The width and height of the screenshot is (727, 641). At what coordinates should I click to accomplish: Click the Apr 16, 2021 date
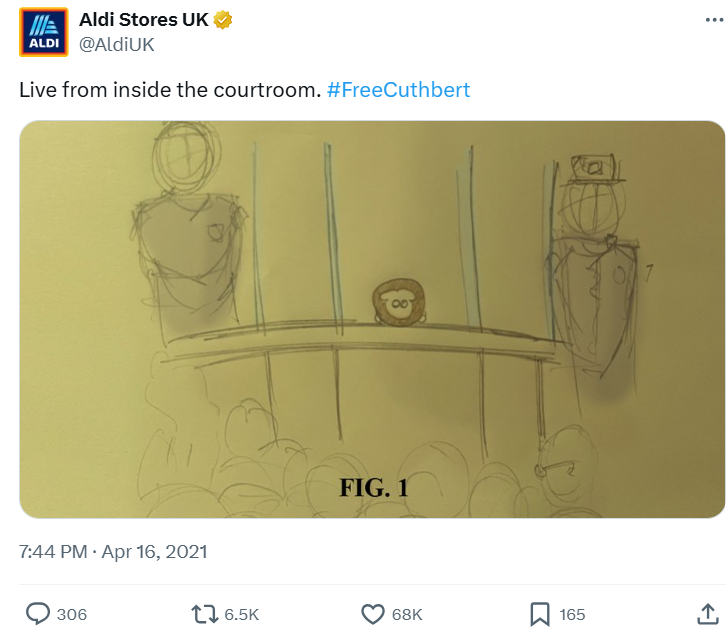coord(154,552)
